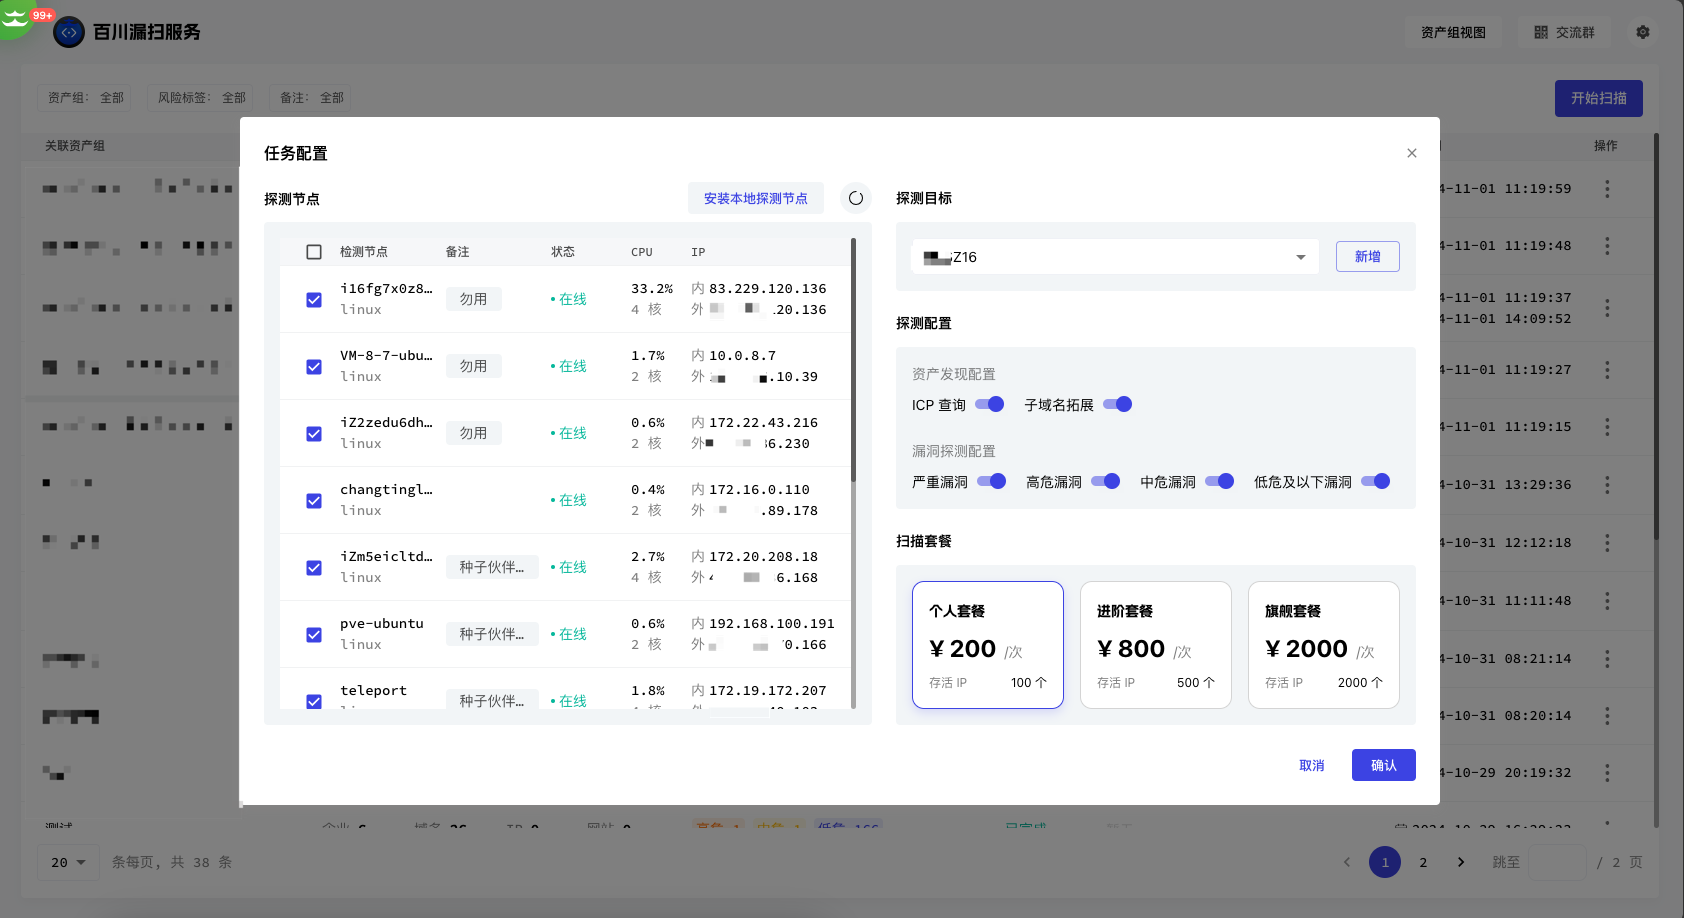
Task: Uncheck node pve-ubuntu checkbox
Action: click(314, 635)
